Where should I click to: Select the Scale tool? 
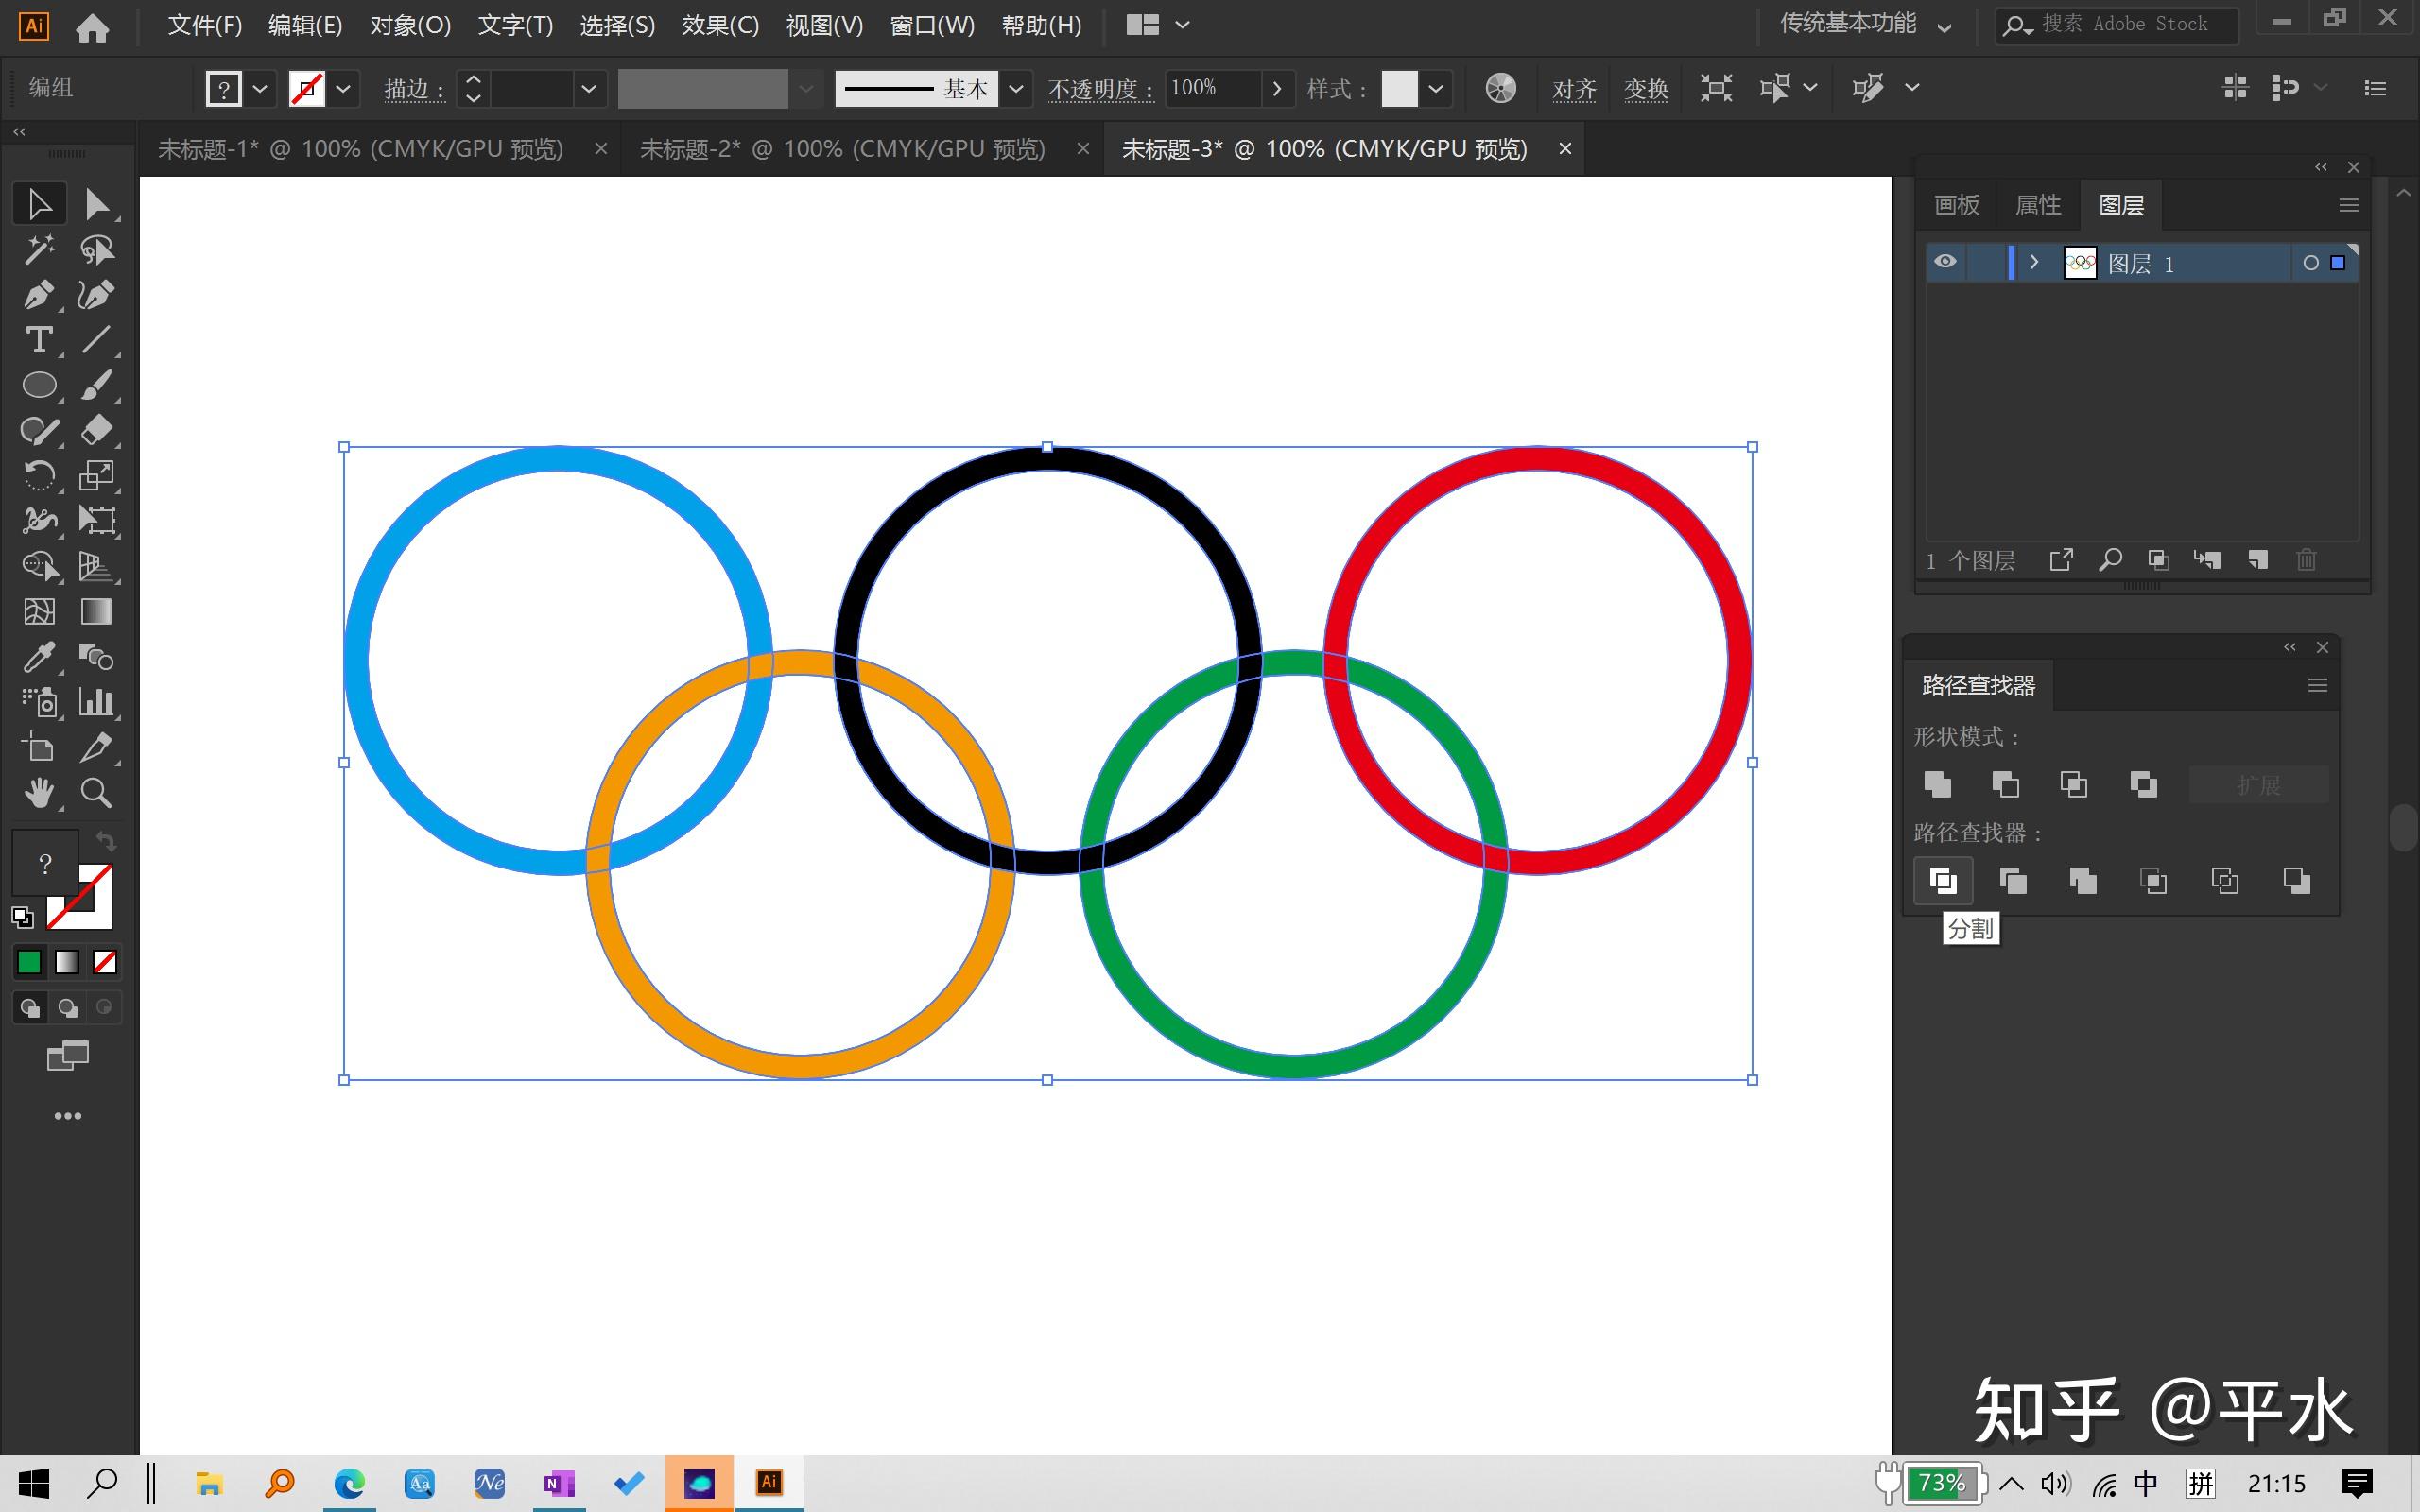[x=96, y=475]
